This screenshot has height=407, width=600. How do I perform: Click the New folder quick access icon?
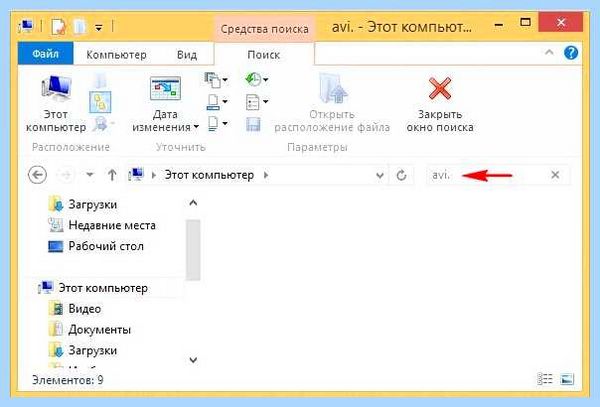coord(80,27)
